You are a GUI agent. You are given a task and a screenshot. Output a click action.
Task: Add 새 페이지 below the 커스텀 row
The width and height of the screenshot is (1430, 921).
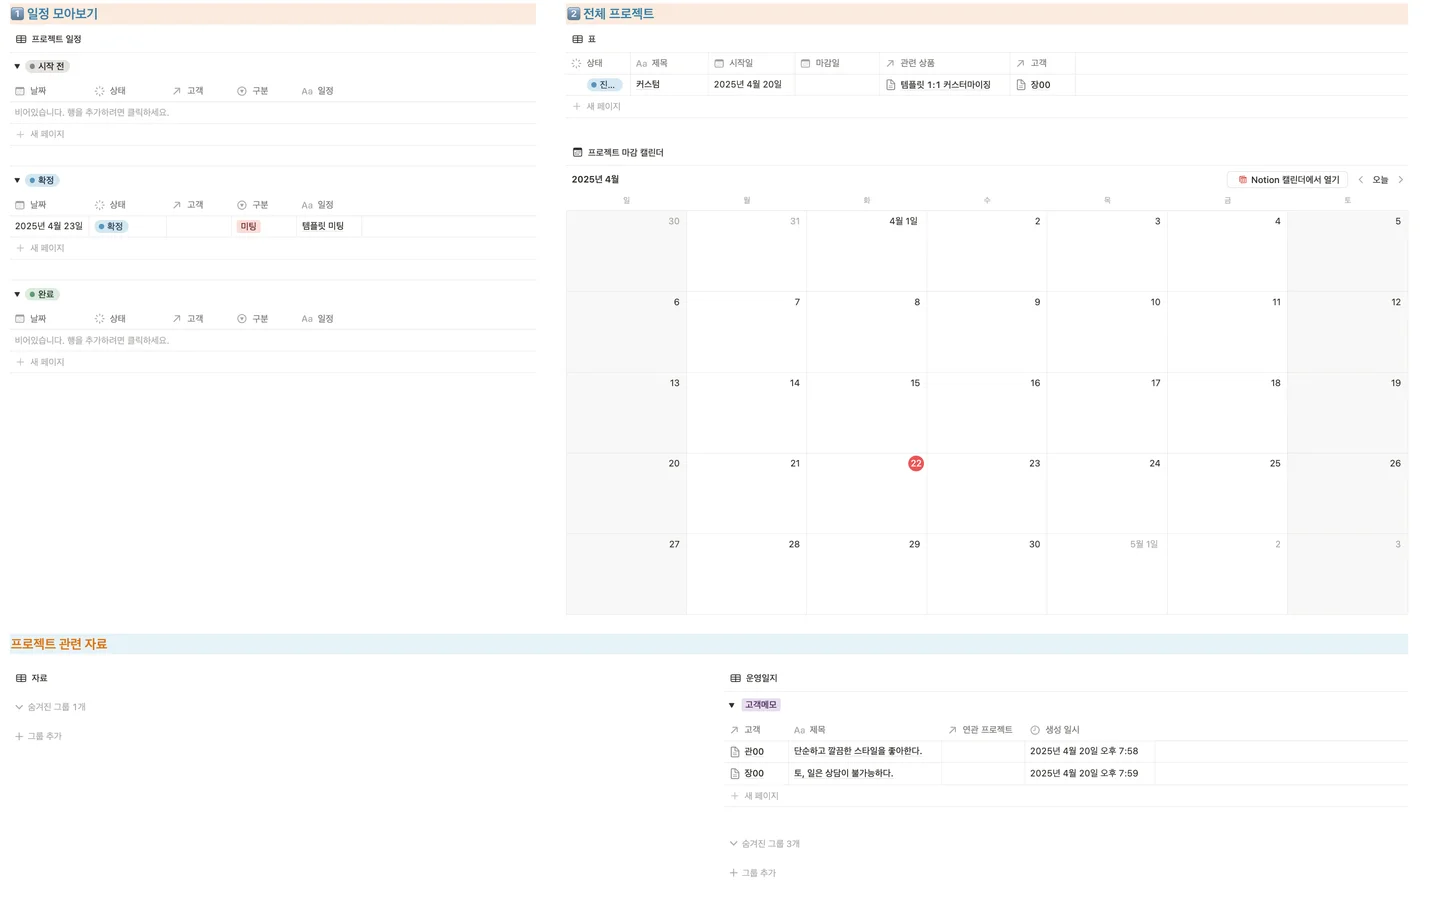596,106
